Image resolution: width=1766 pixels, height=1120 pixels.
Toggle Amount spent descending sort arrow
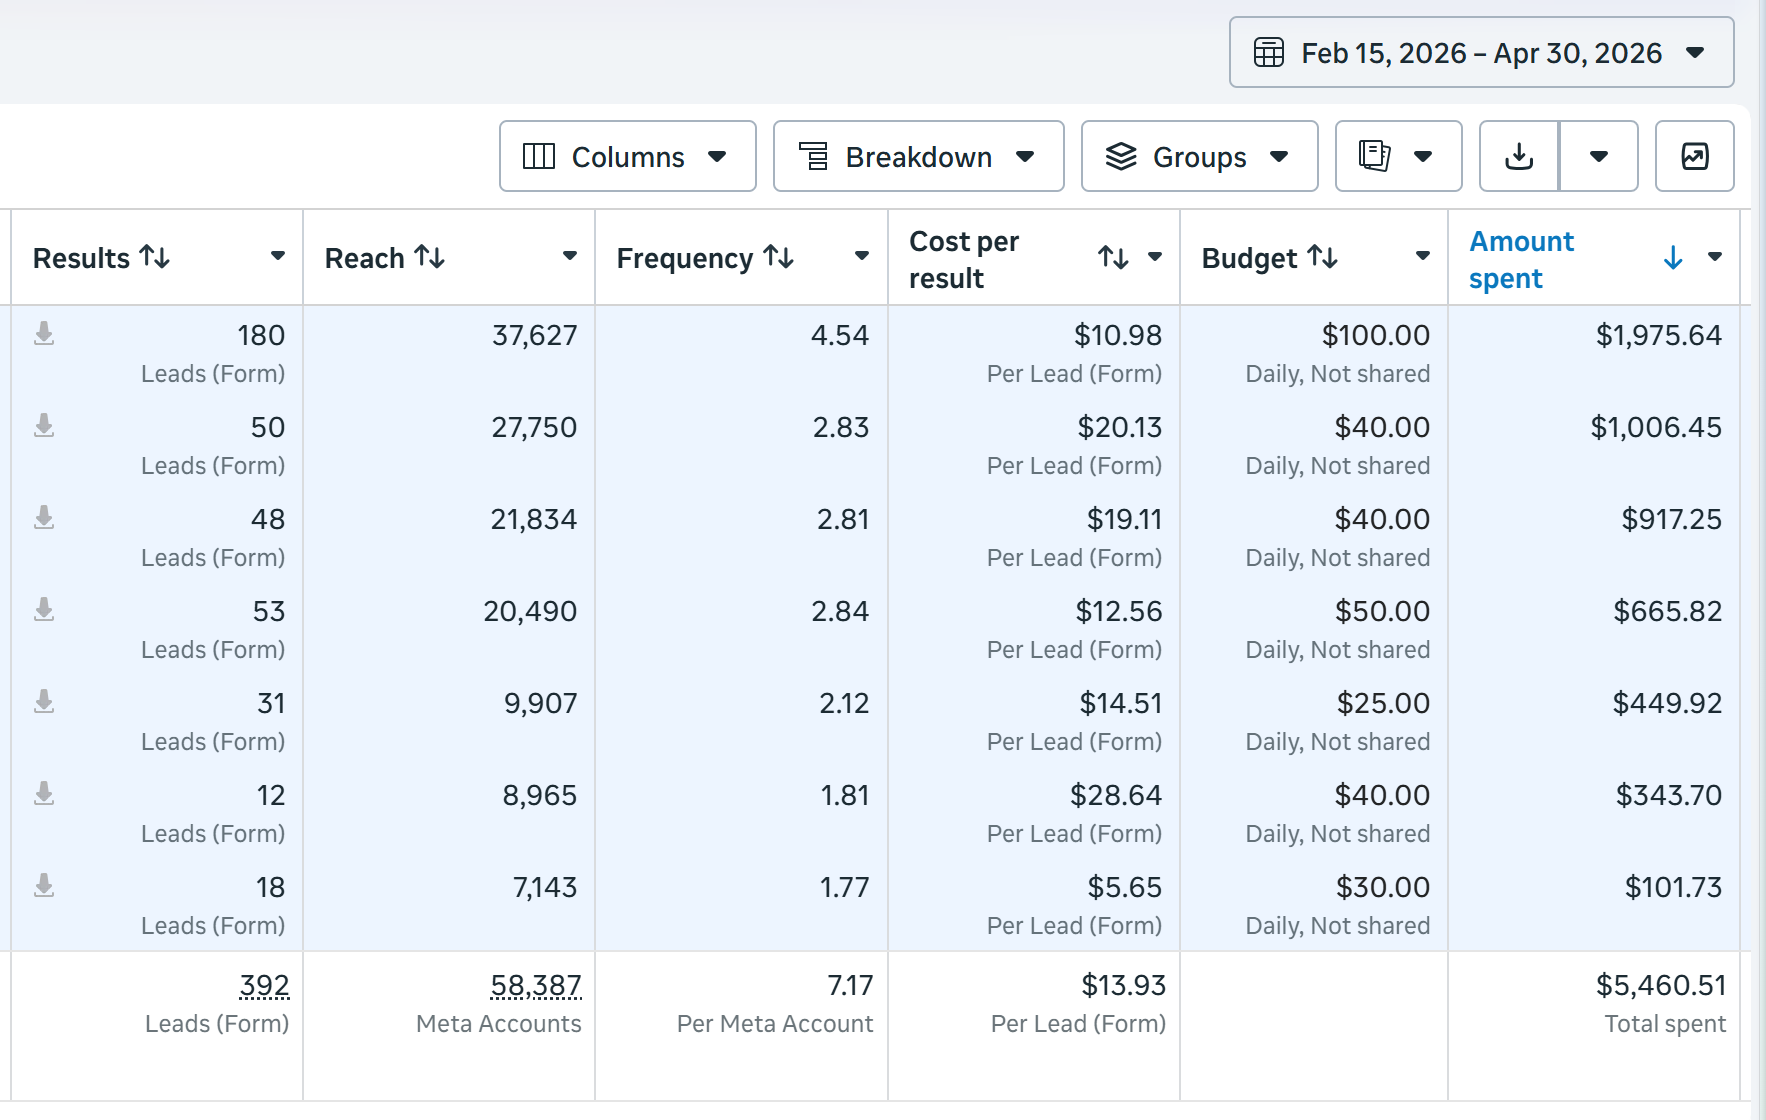pos(1673,258)
